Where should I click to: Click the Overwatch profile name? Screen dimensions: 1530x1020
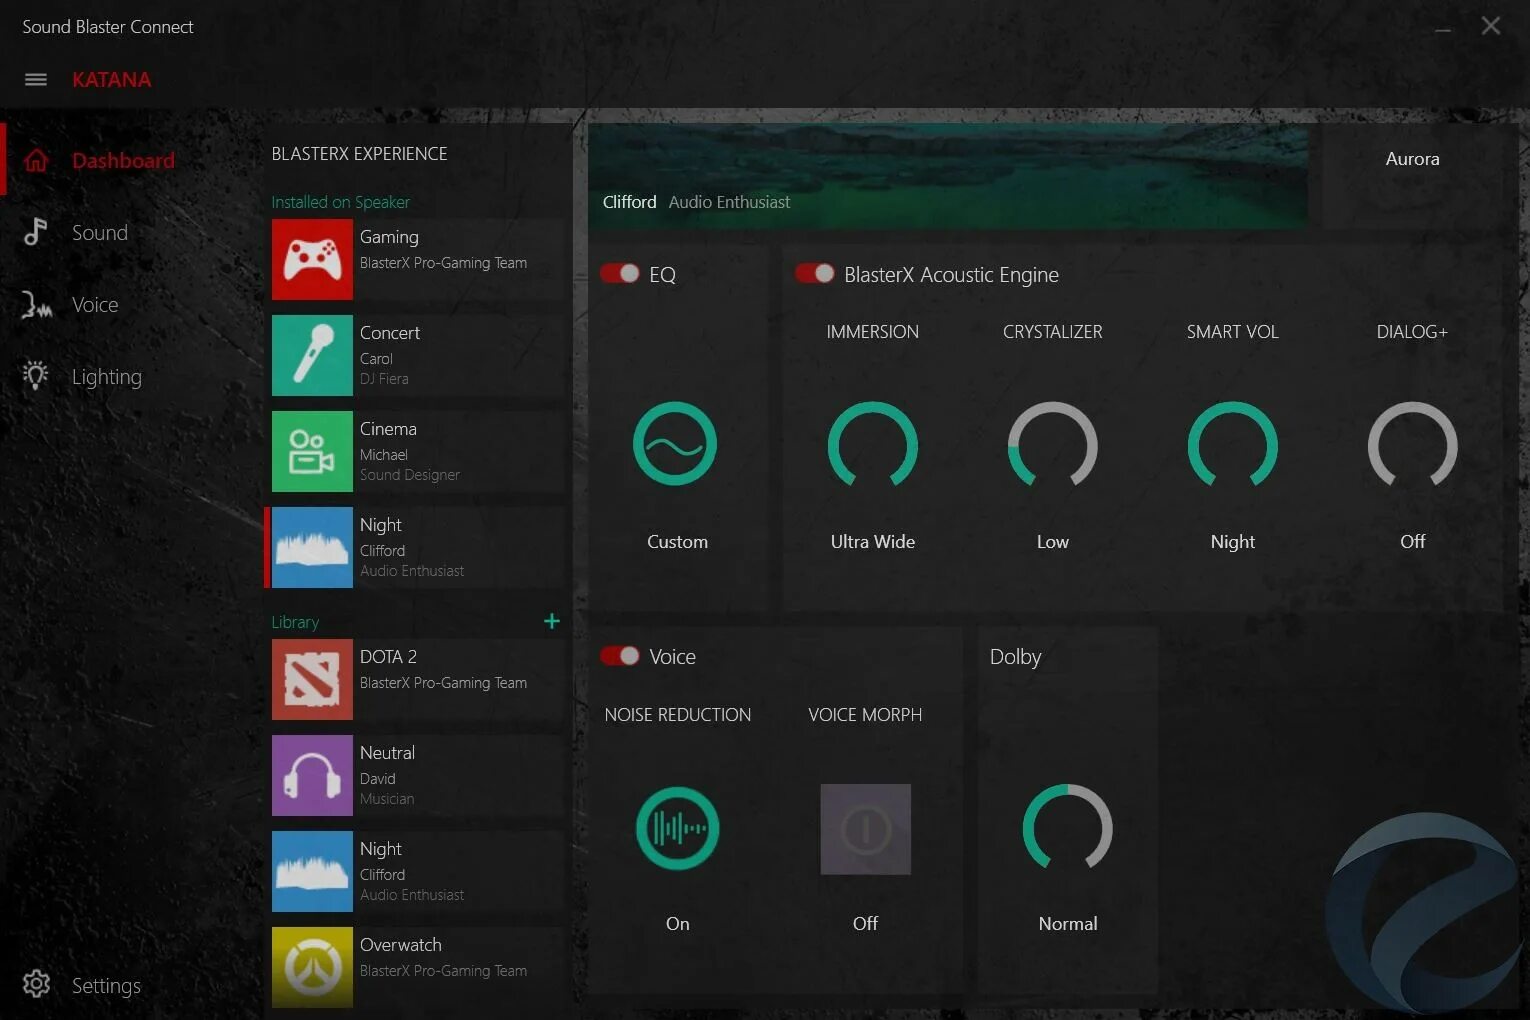401,945
